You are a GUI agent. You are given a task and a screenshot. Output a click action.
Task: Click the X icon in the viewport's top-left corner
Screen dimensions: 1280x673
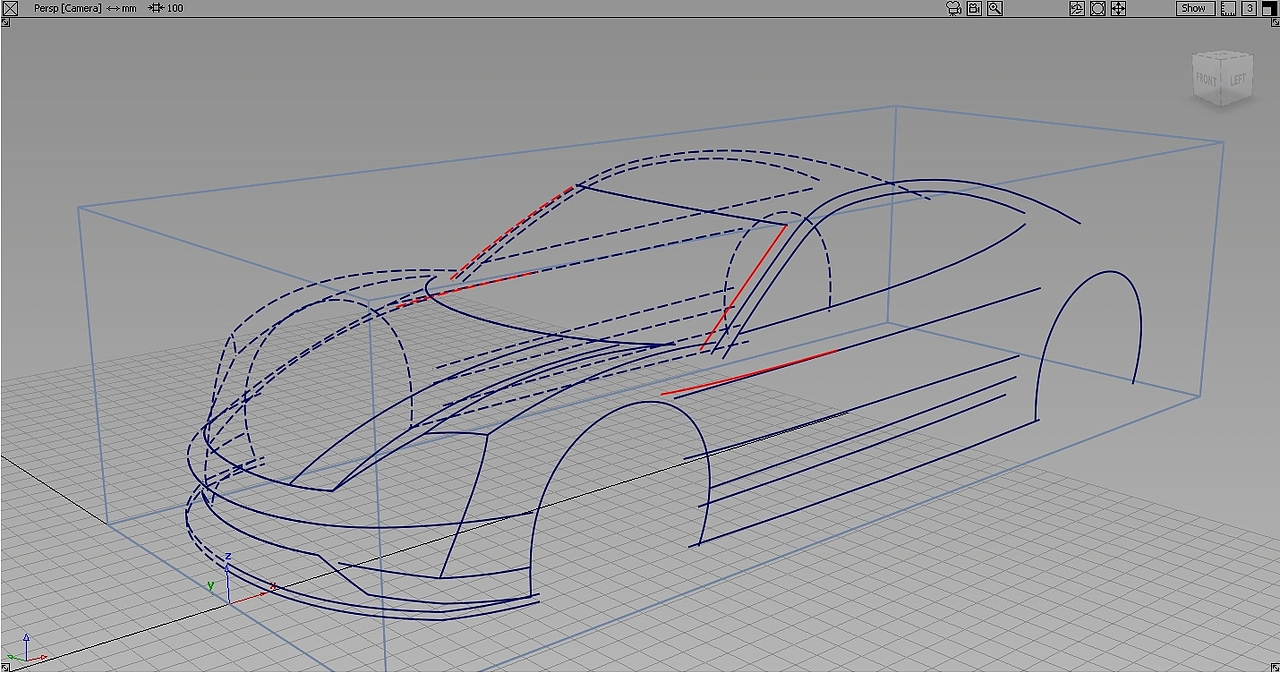click(x=8, y=8)
